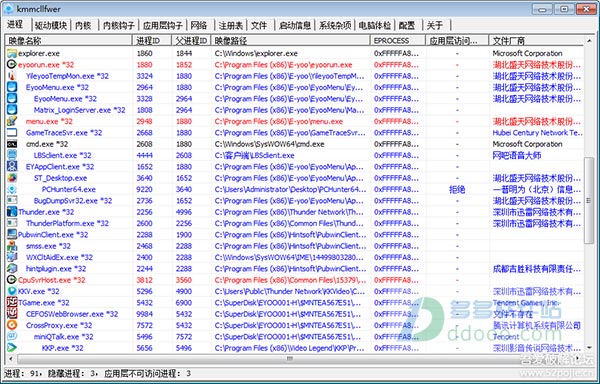Sort by the 文件厂商 column header
This screenshot has width=600, height=384.
point(536,41)
